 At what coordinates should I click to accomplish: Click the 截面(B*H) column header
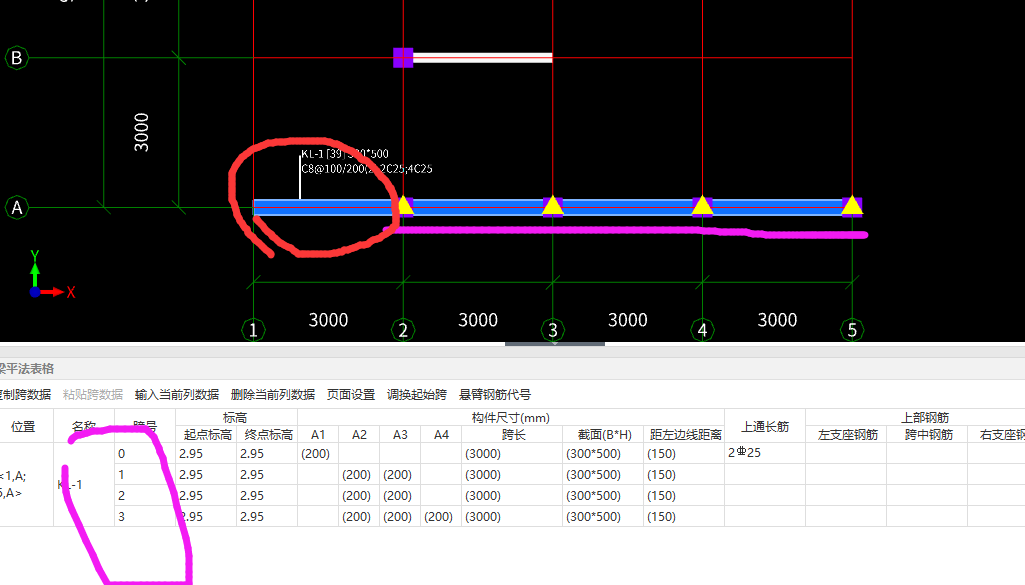603,435
